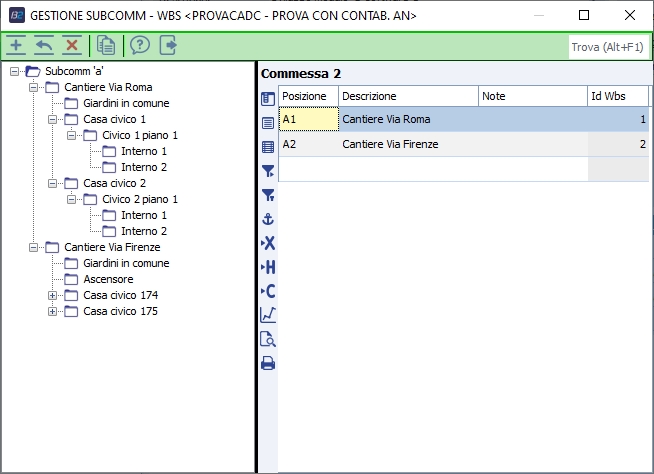This screenshot has height=474, width=654.
Task: Click the B2 application logo icon
Action: pos(17,15)
